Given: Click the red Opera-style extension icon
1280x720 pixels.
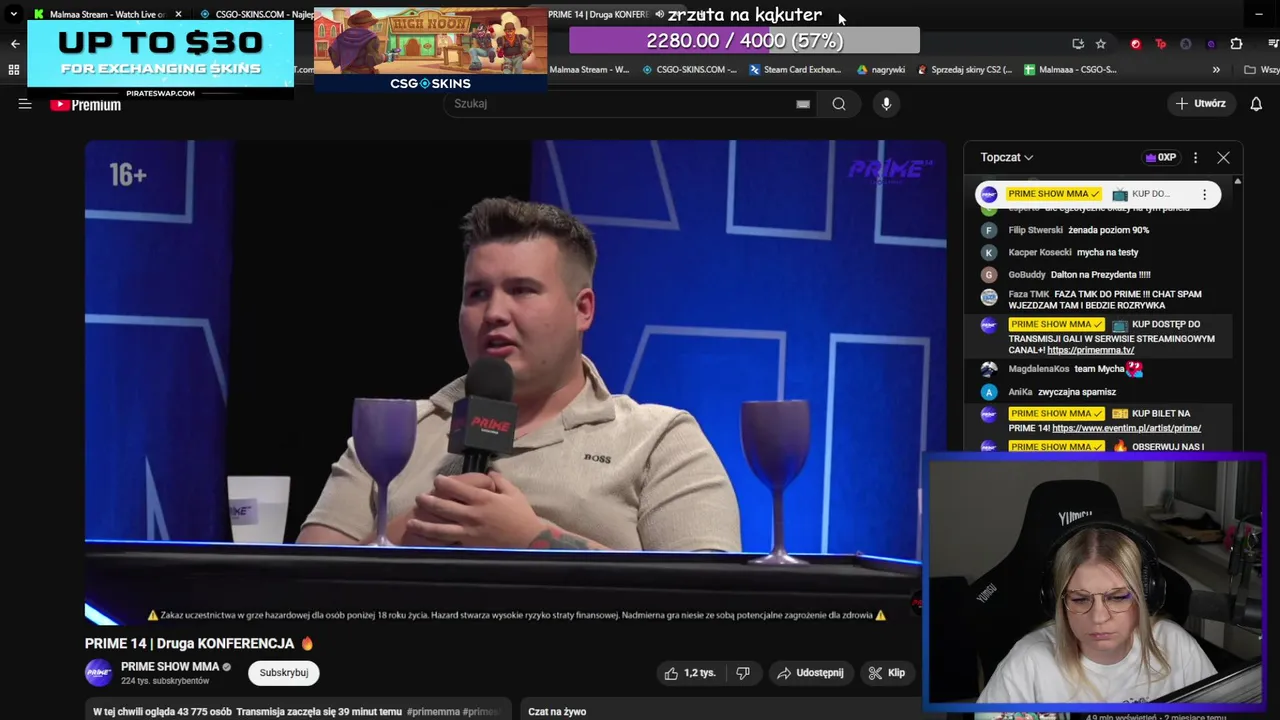Looking at the screenshot, I should (1135, 44).
